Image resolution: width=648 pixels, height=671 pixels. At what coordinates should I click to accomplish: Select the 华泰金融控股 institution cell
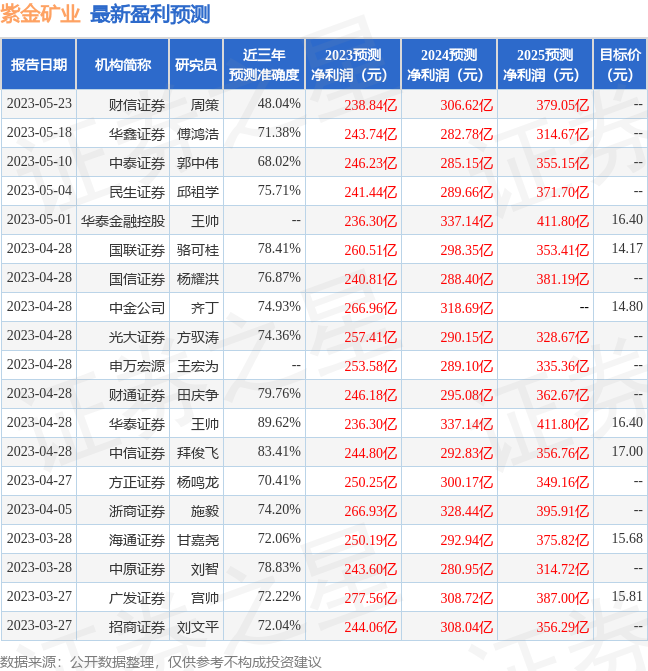point(123,221)
